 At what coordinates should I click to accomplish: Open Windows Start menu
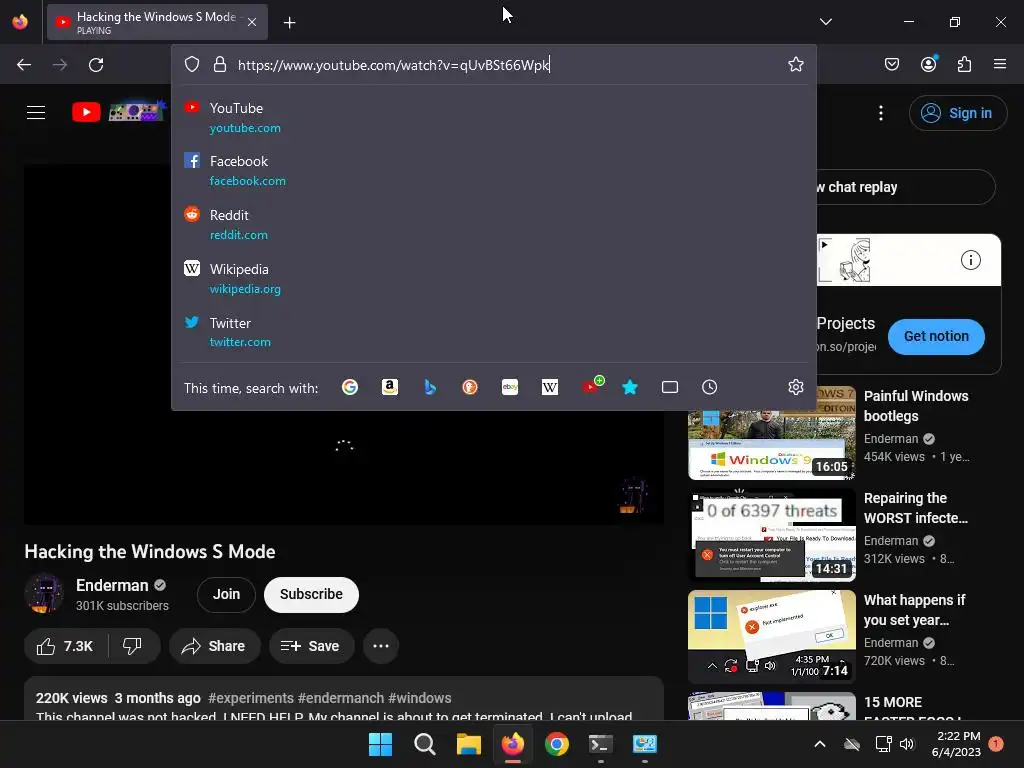[x=380, y=744]
